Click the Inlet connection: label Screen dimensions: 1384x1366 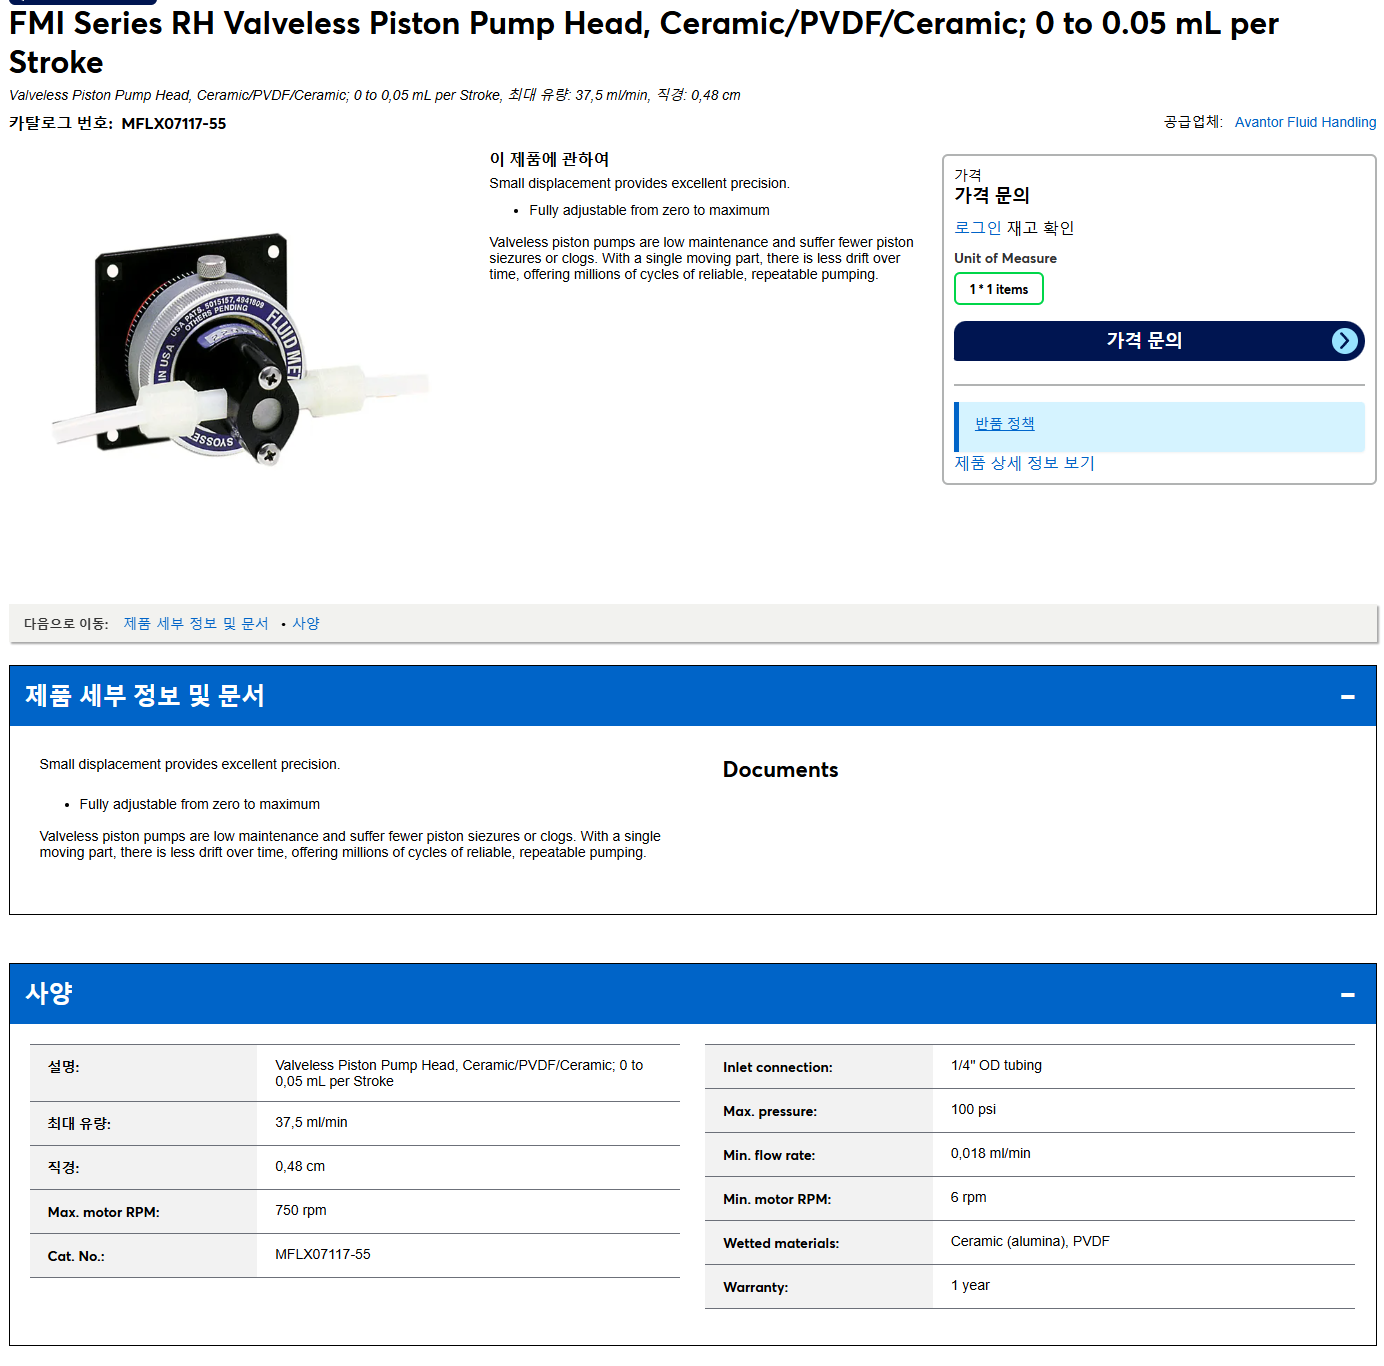778,1068
